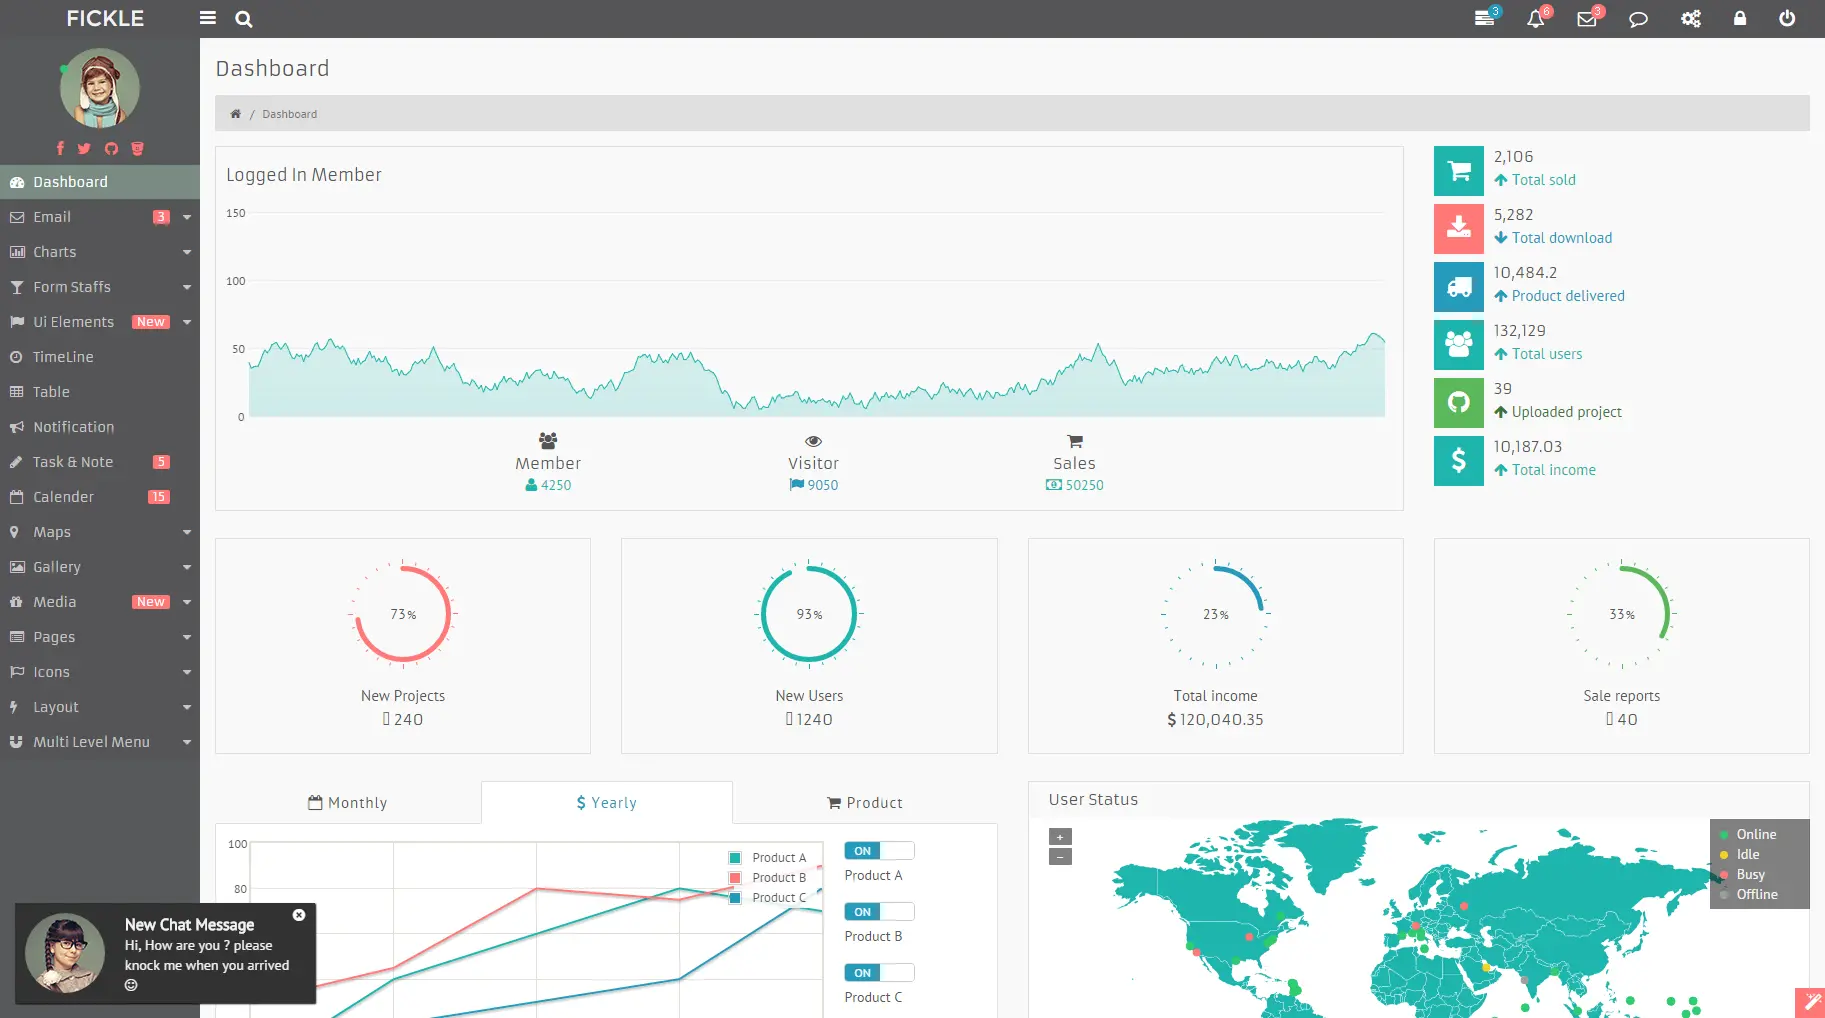Toggle the Product A ON switch
This screenshot has height=1018, width=1825.
click(879, 851)
